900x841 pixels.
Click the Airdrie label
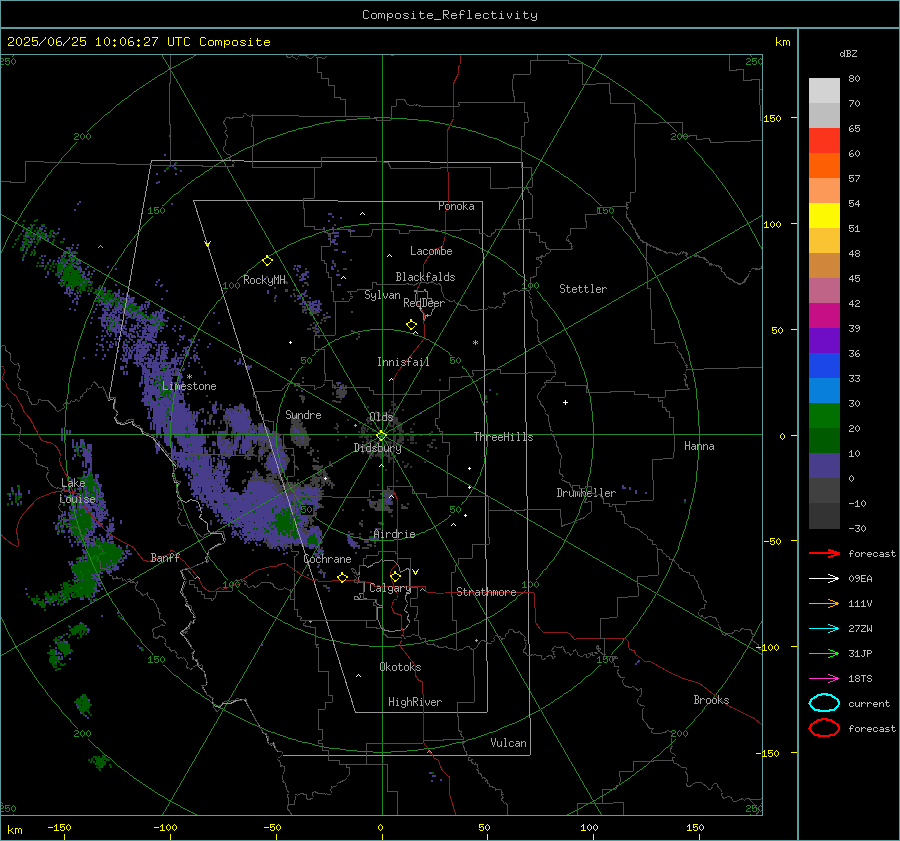[x=394, y=534]
